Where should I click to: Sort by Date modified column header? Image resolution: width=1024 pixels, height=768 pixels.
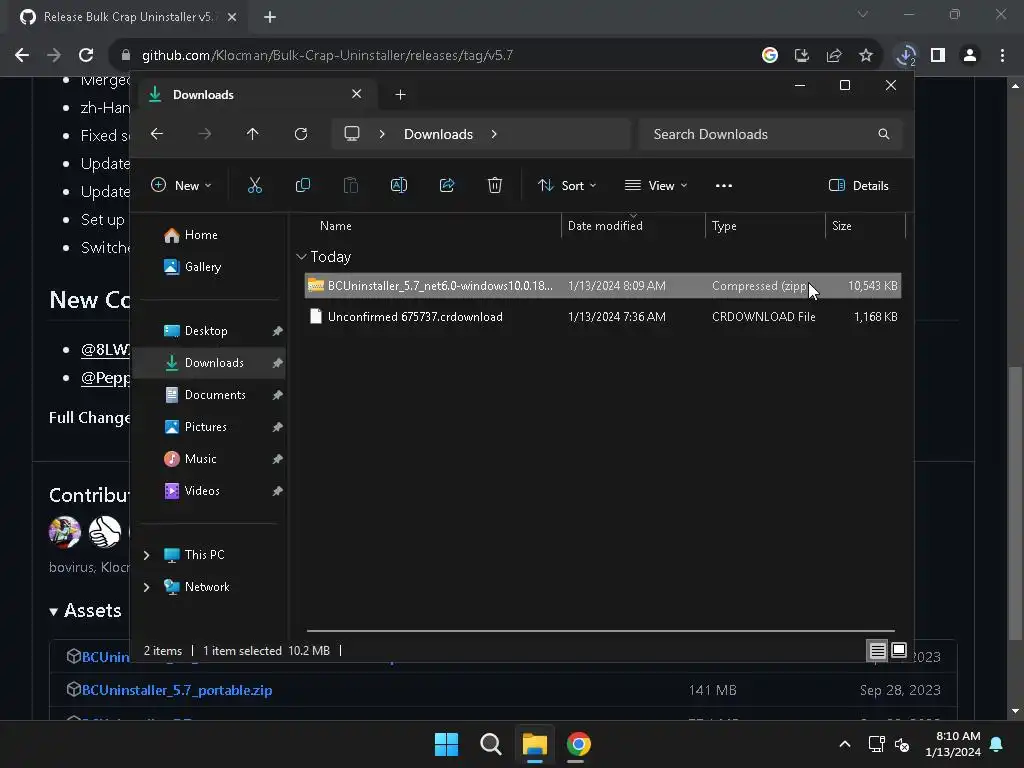tap(633, 226)
